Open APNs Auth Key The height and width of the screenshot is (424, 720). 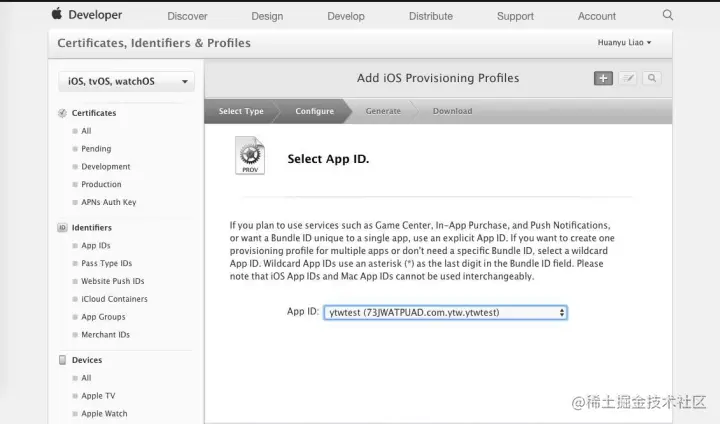coord(108,202)
